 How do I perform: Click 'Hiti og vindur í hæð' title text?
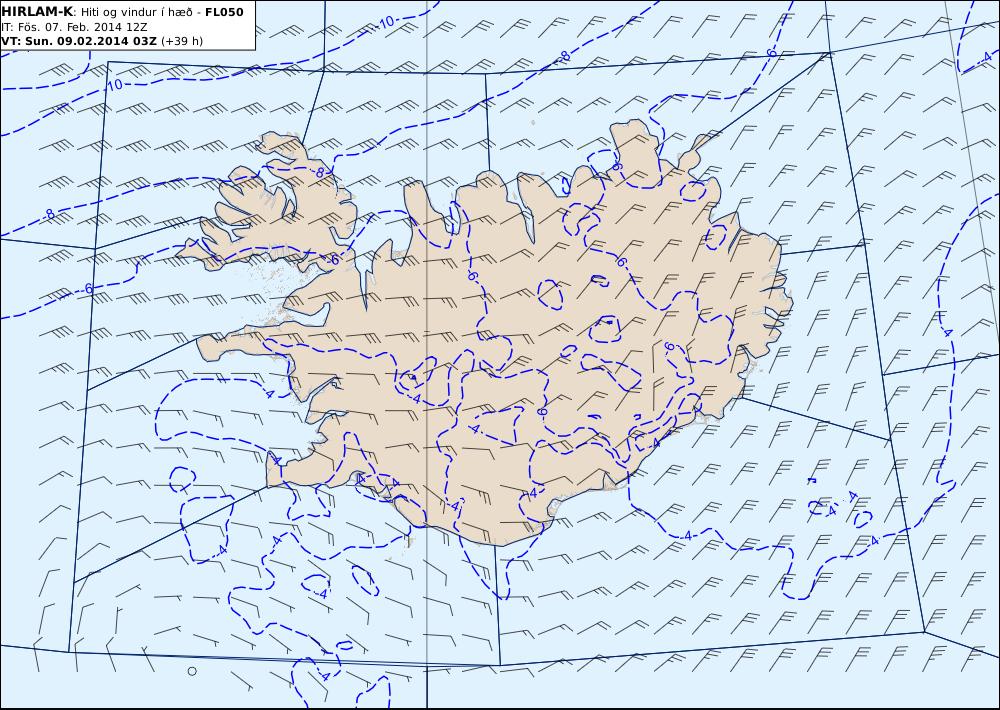click(136, 12)
